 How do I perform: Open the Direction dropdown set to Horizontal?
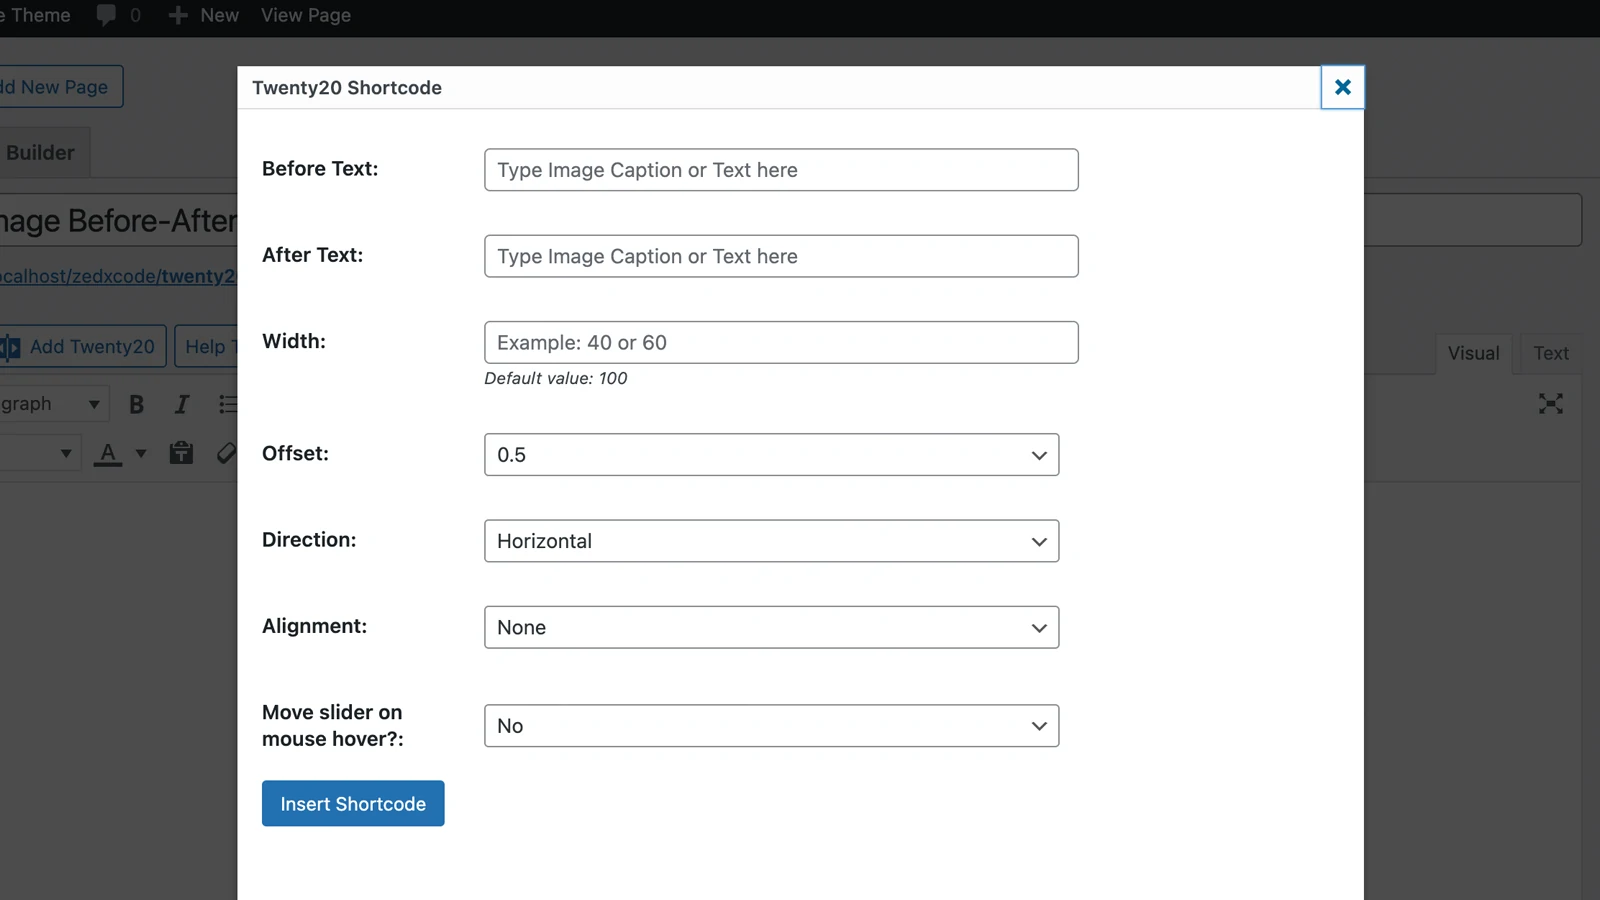pos(771,541)
